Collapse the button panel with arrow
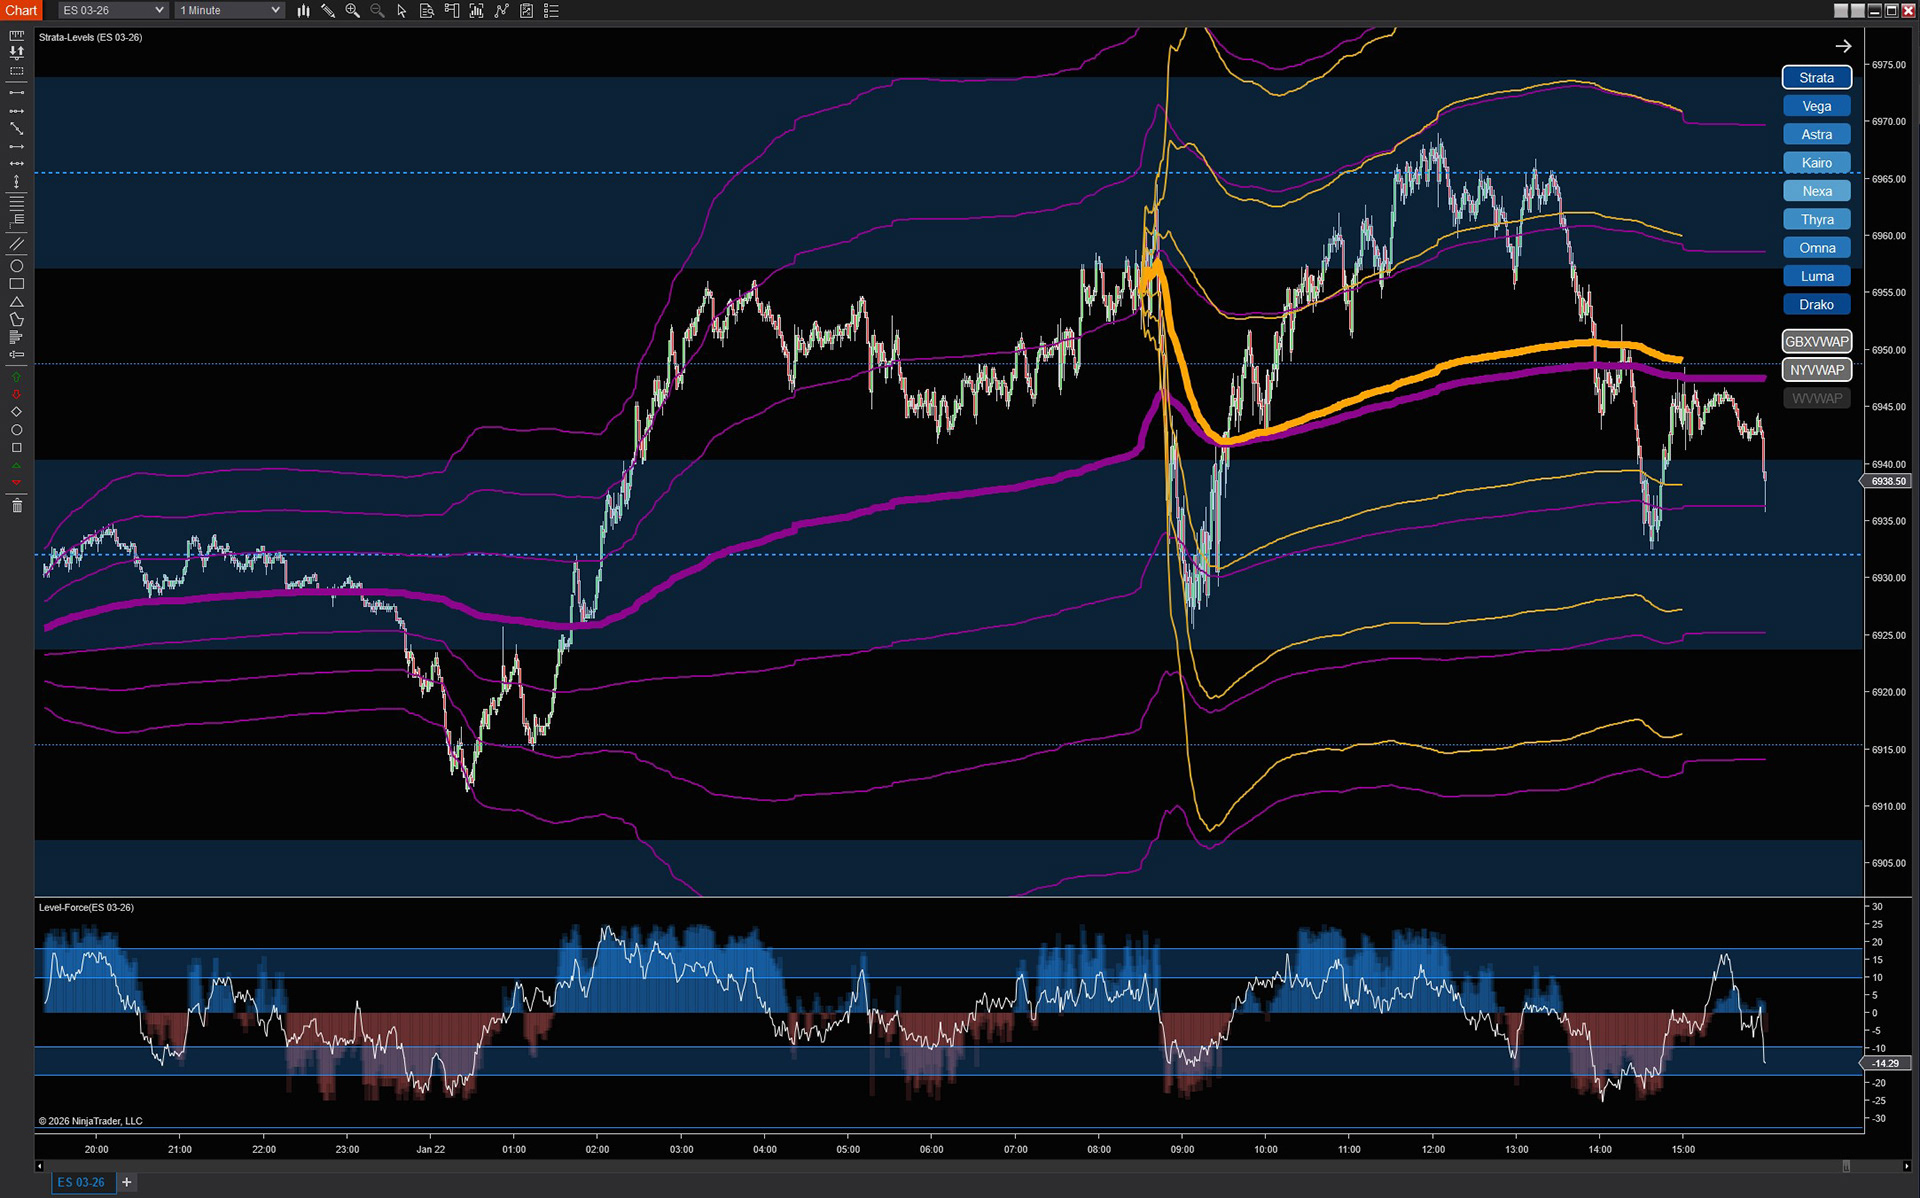Image resolution: width=1920 pixels, height=1198 pixels. click(x=1843, y=46)
